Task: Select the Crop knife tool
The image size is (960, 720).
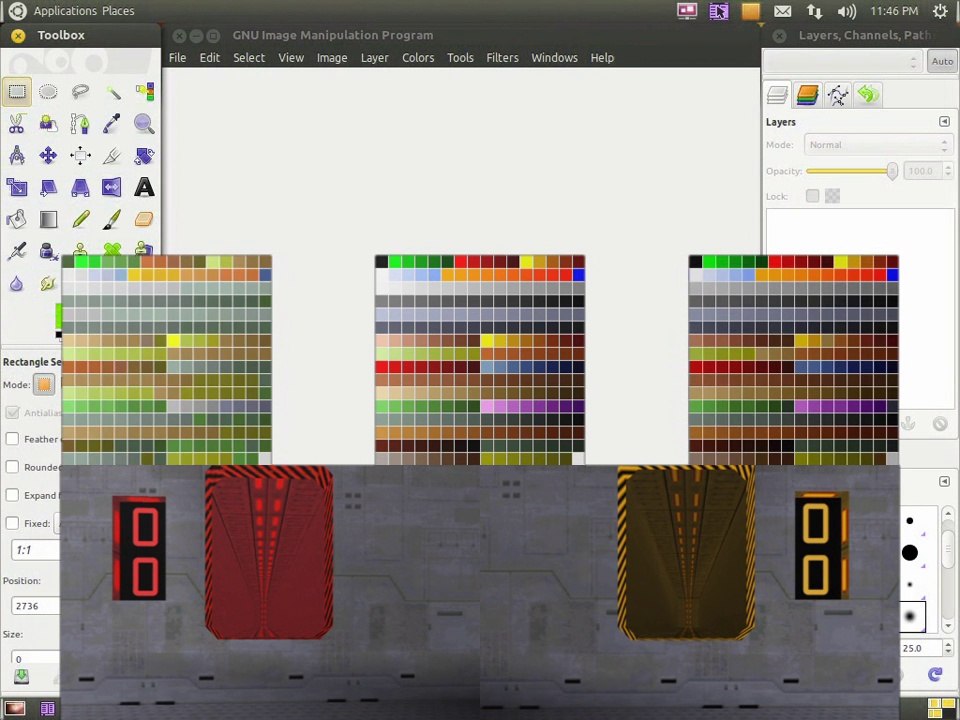Action: pos(112,156)
